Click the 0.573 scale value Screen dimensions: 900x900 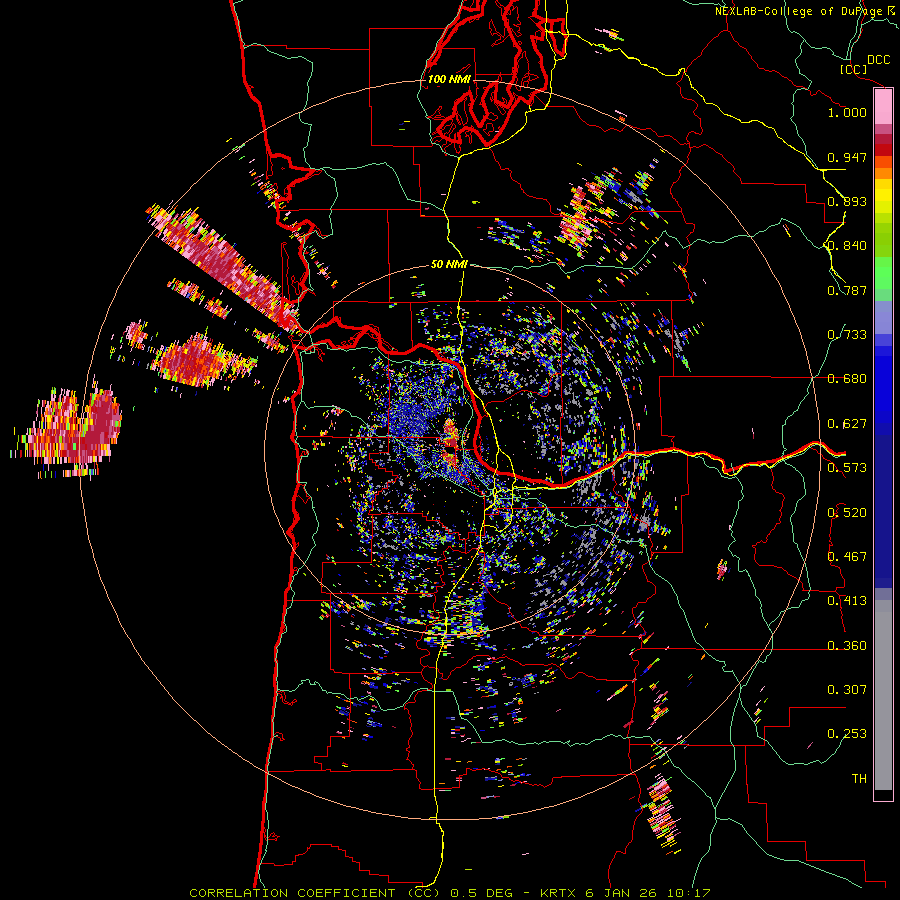(847, 468)
